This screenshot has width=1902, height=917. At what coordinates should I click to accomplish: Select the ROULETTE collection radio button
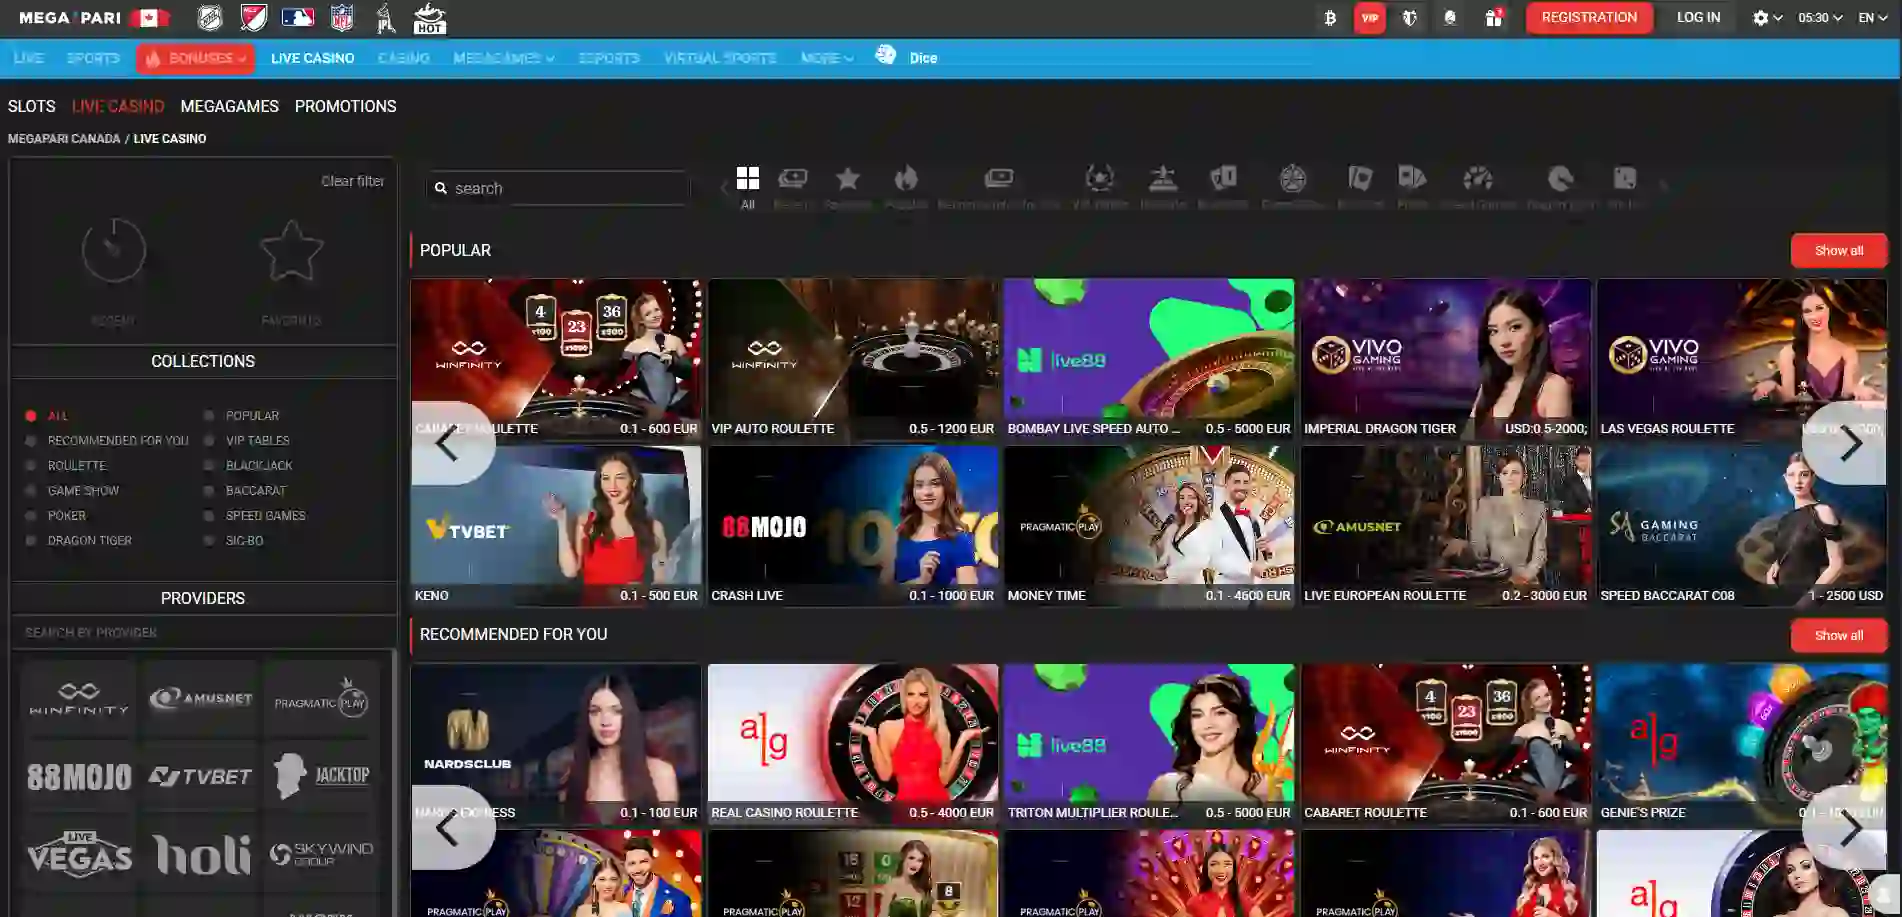pos(31,465)
